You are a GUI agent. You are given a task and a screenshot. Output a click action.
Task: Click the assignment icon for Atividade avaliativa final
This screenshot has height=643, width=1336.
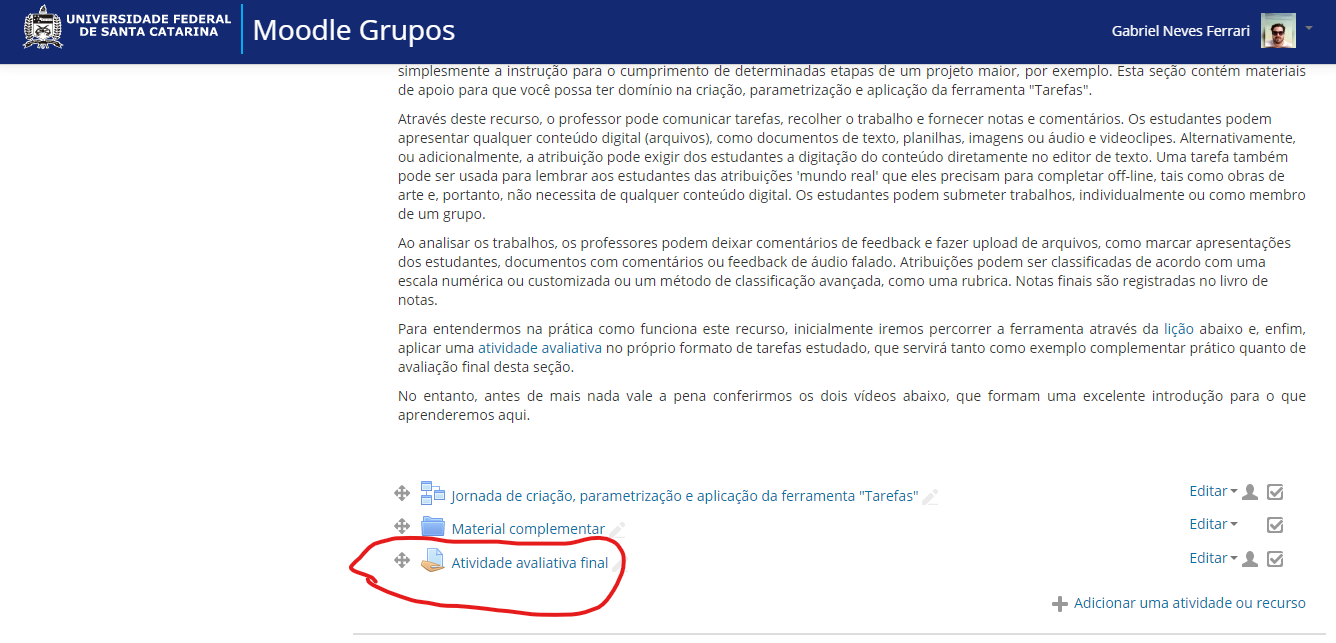point(433,561)
